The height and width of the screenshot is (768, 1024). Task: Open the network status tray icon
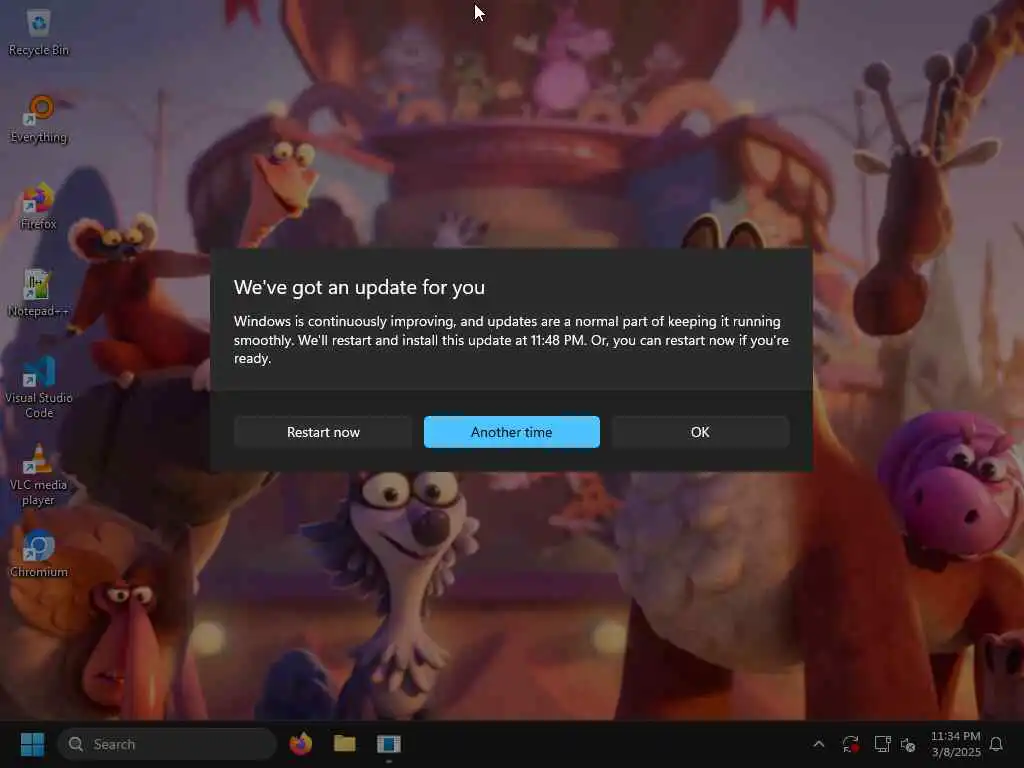[x=882, y=744]
